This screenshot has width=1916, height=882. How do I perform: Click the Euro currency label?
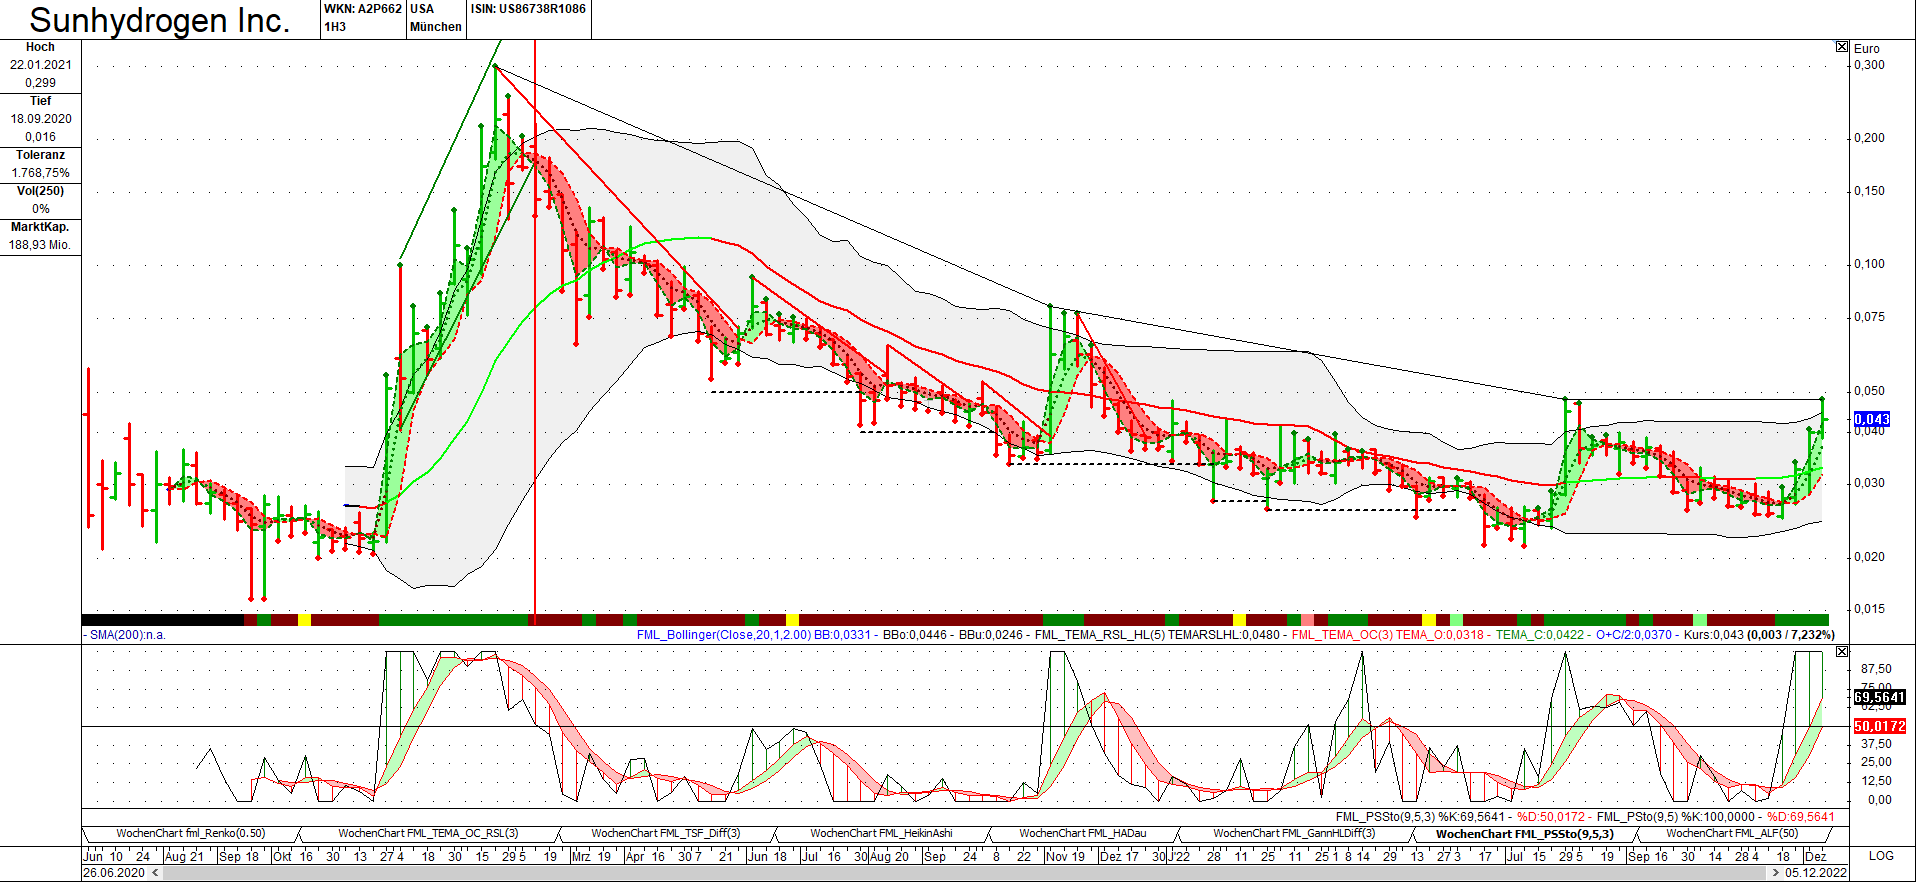click(1866, 49)
